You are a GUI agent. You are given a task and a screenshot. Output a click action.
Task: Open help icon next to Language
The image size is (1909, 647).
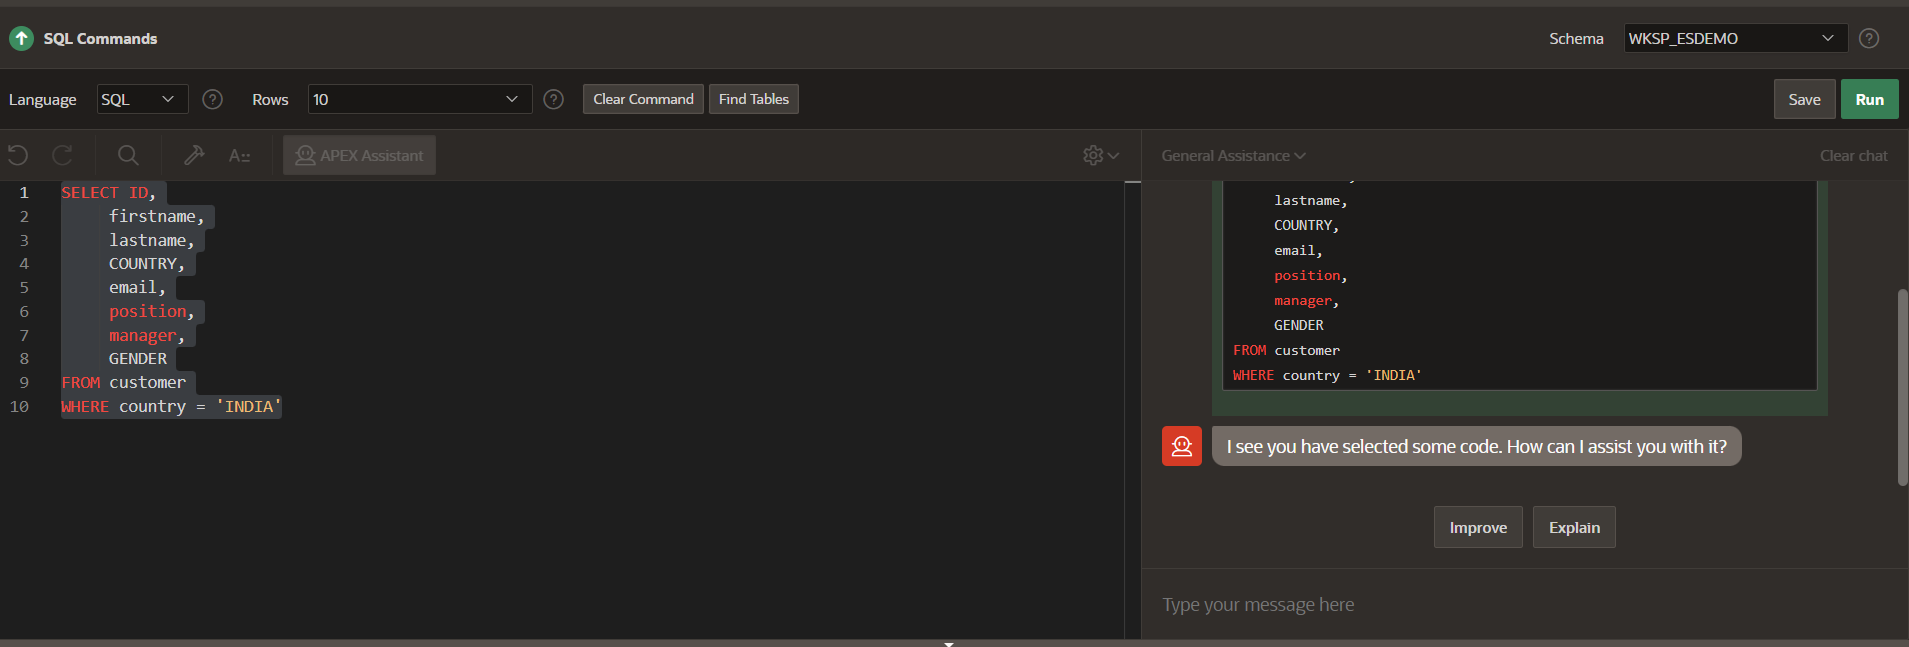[212, 99]
